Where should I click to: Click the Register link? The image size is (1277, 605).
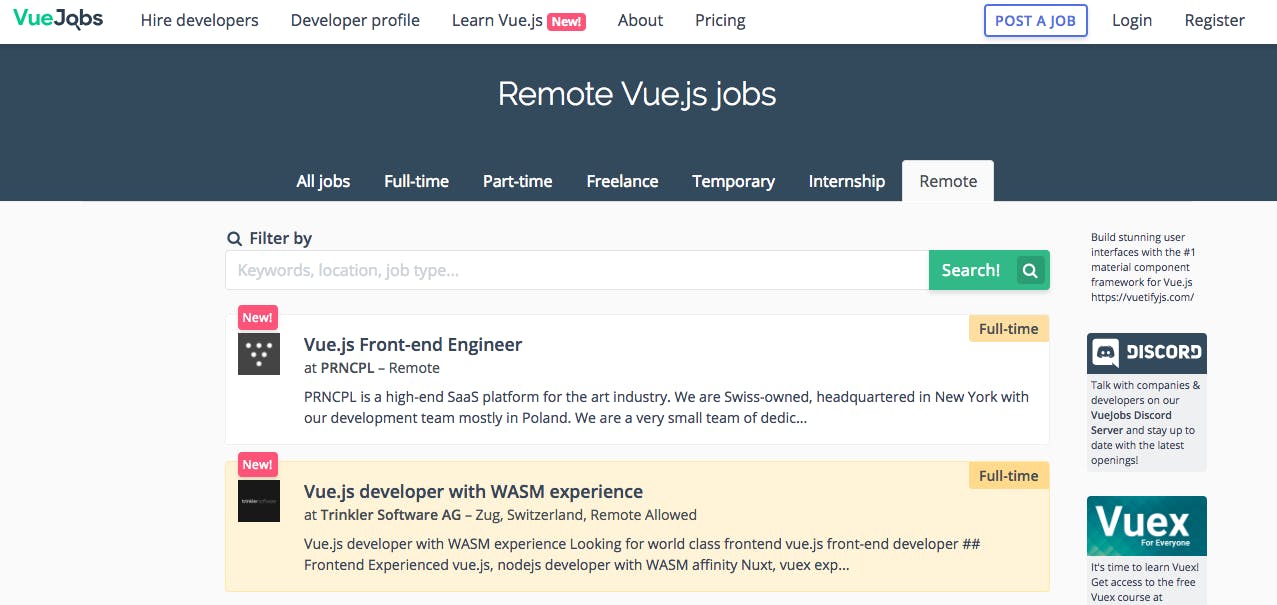[x=1214, y=20]
